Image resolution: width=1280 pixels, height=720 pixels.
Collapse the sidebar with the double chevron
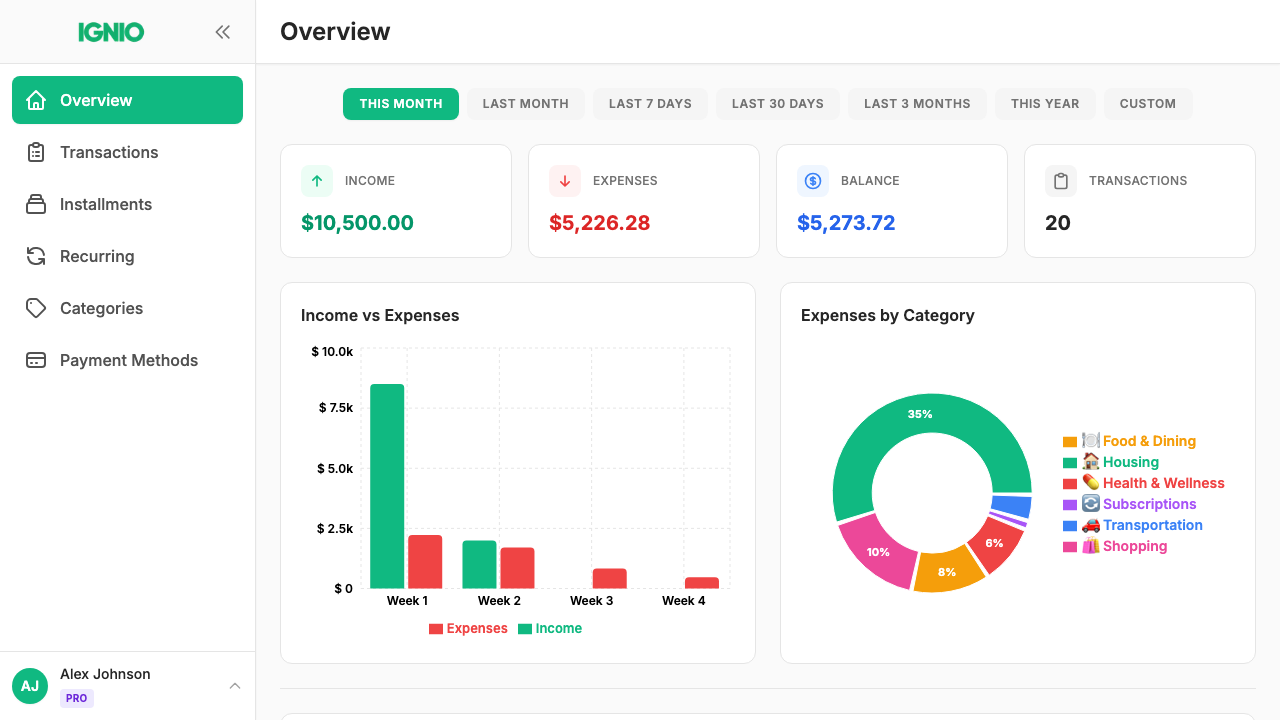[x=222, y=31]
